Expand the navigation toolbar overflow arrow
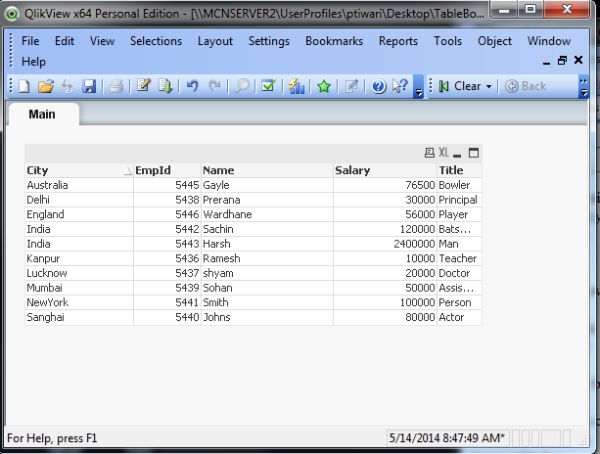This screenshot has width=600, height=454. (x=584, y=92)
